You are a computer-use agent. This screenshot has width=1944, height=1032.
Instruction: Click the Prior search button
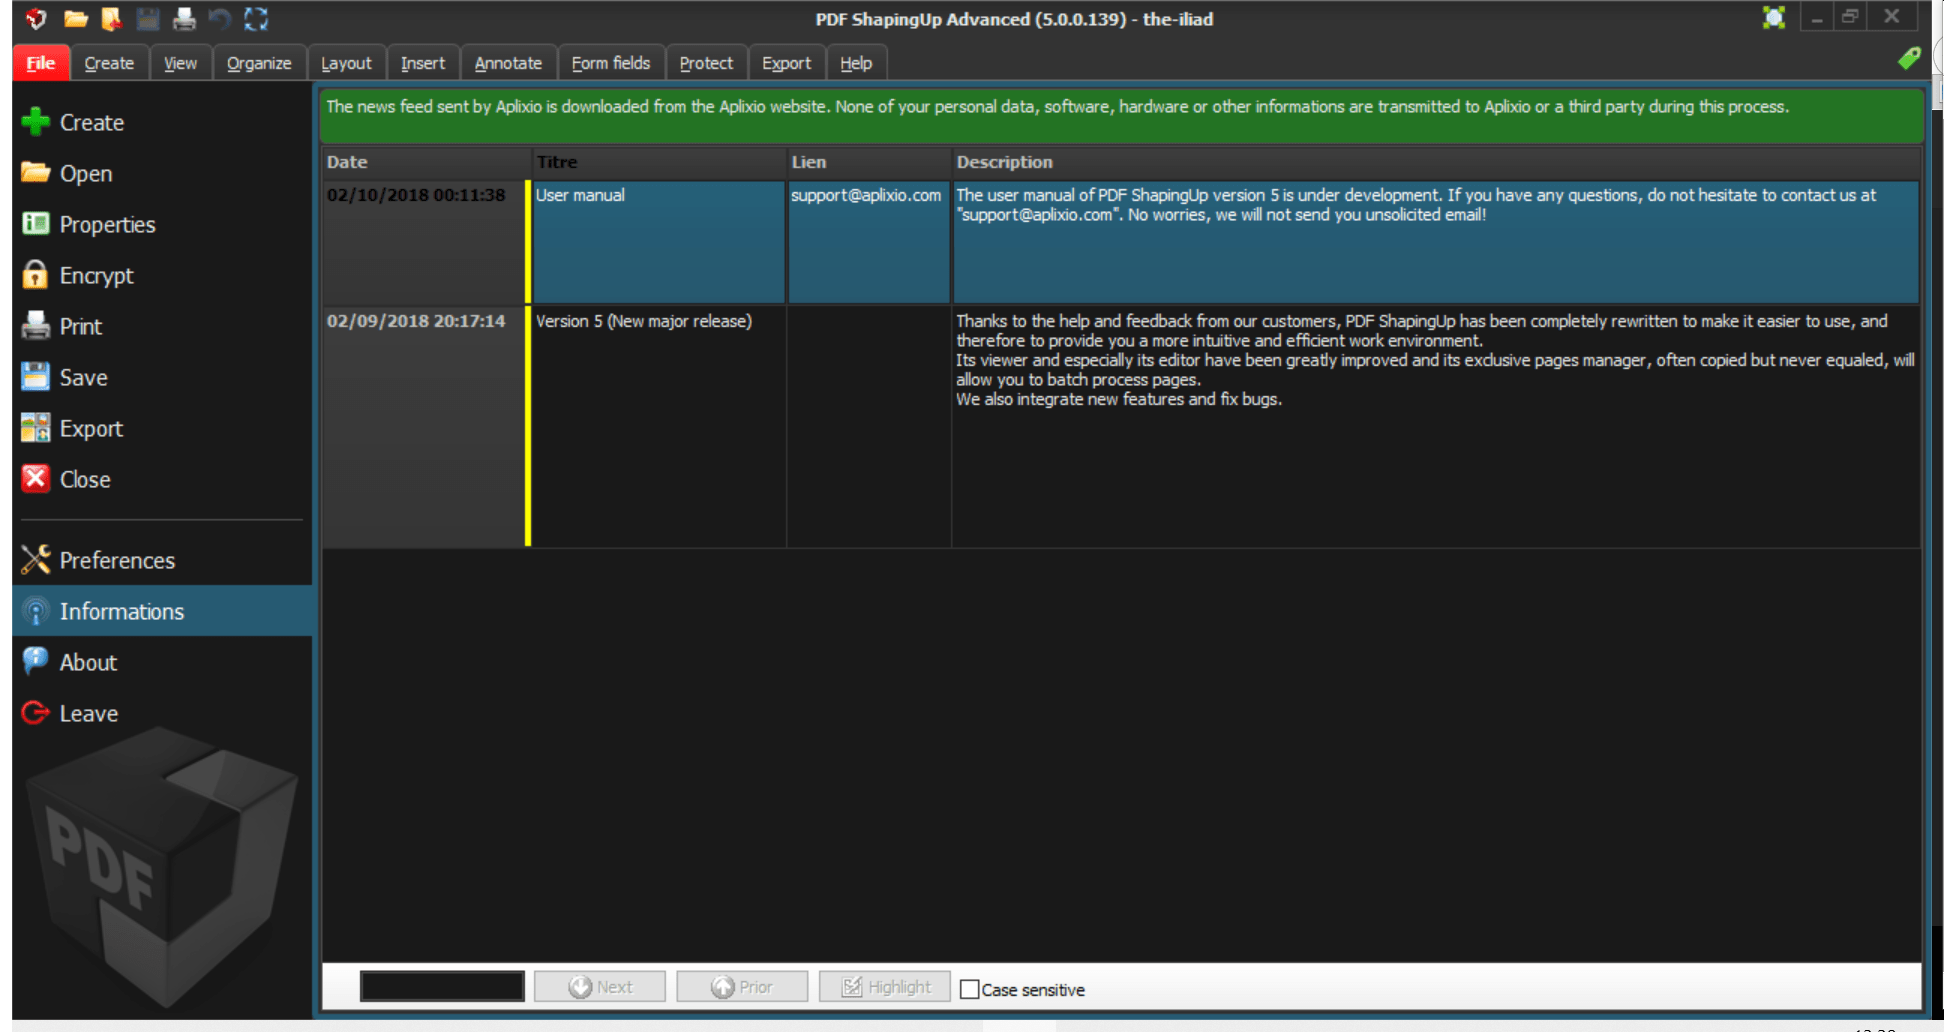(x=742, y=987)
